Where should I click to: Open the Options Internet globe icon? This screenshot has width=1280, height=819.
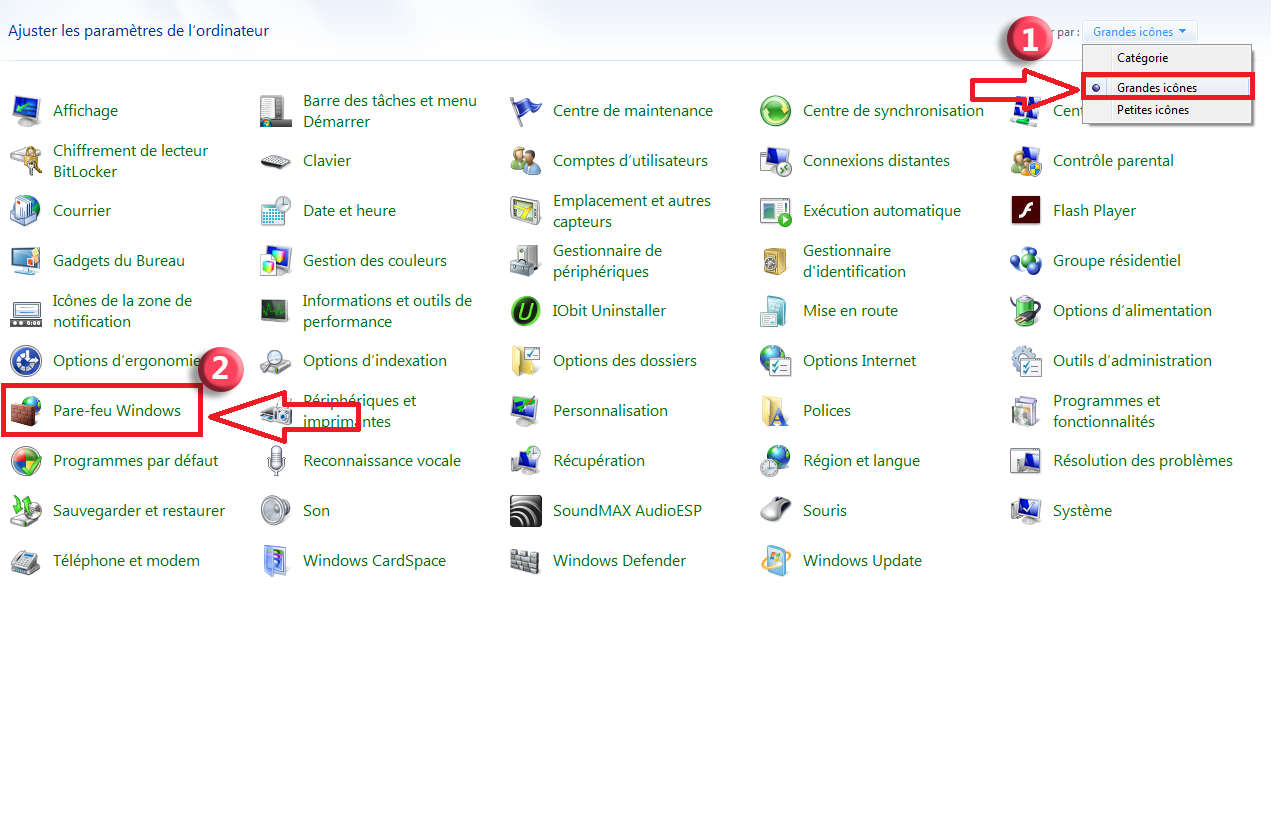pyautogui.click(x=775, y=360)
